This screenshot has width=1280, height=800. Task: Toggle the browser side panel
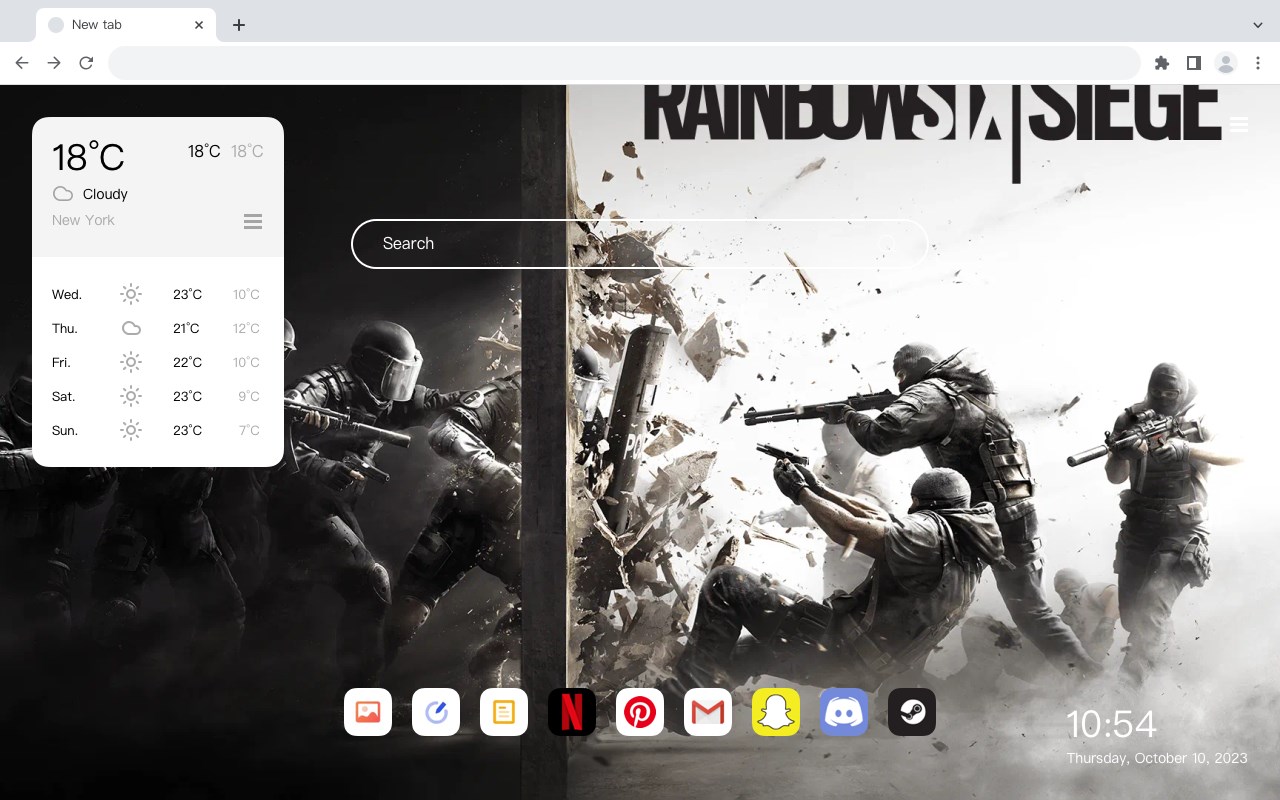coord(1194,63)
